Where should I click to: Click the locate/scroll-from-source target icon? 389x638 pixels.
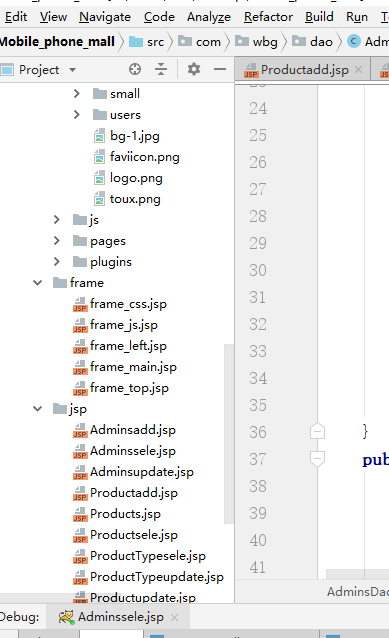[135, 70]
